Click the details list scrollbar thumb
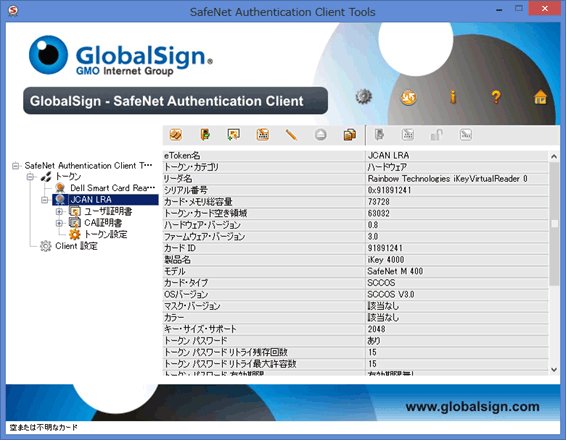This screenshot has height=441, width=567. coord(554,224)
